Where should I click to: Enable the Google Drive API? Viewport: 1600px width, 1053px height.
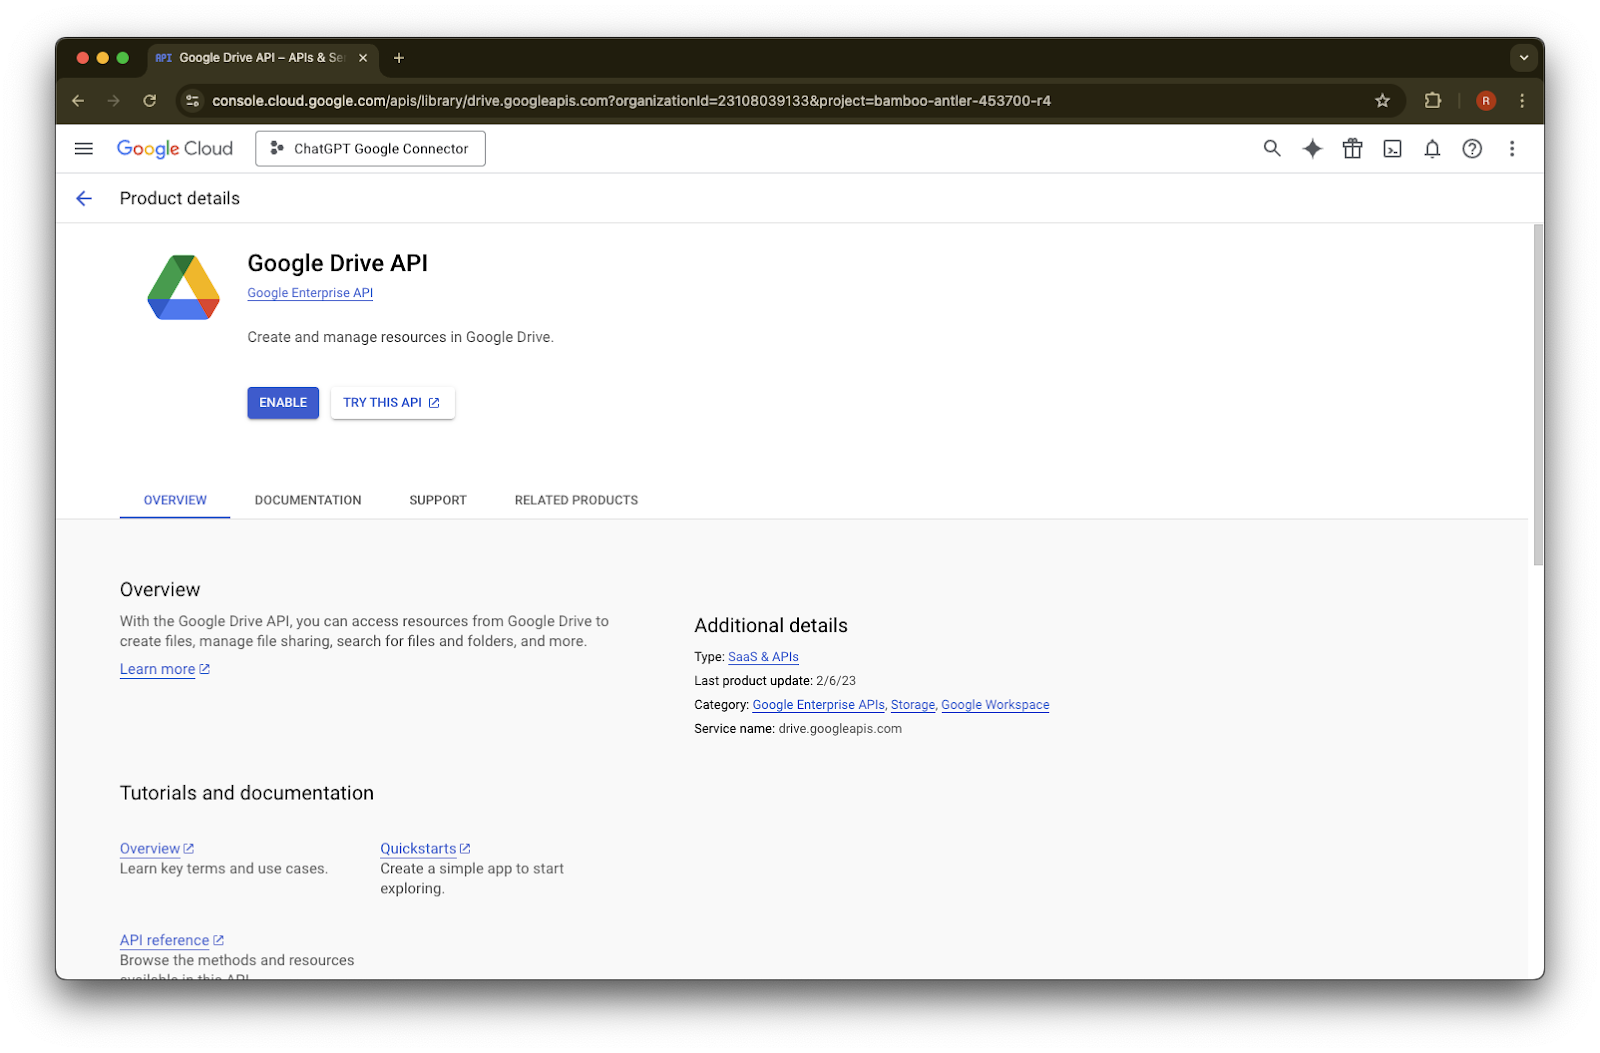click(x=283, y=403)
